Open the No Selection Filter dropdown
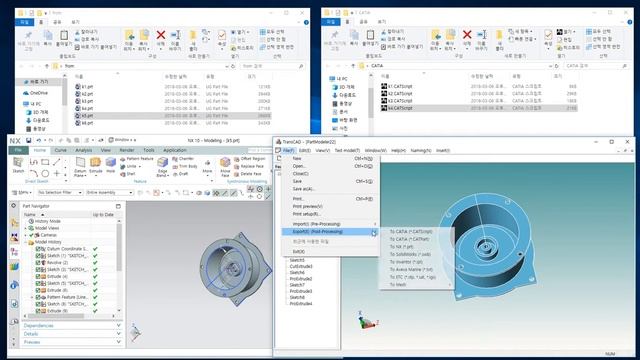The width and height of the screenshot is (640, 360). click(60, 192)
